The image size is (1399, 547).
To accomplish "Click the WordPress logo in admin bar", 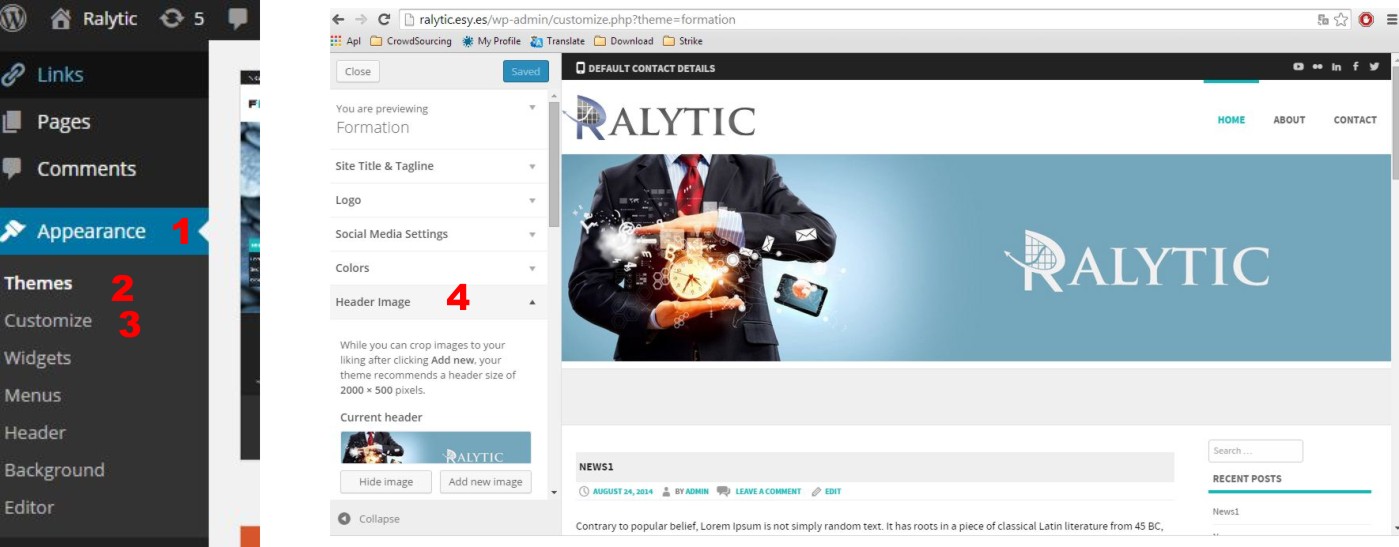I will 13,19.
